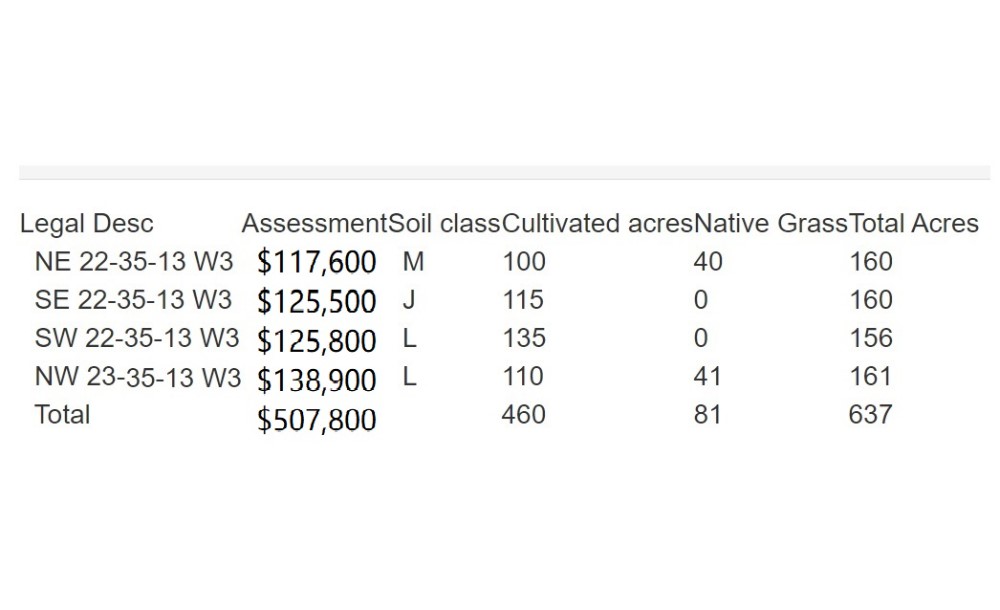Click the Total row label

pos(62,415)
